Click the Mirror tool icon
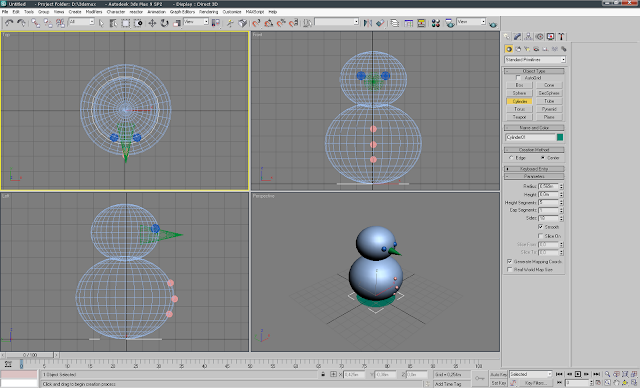The height and width of the screenshot is (388, 640). pyautogui.click(x=368, y=23)
